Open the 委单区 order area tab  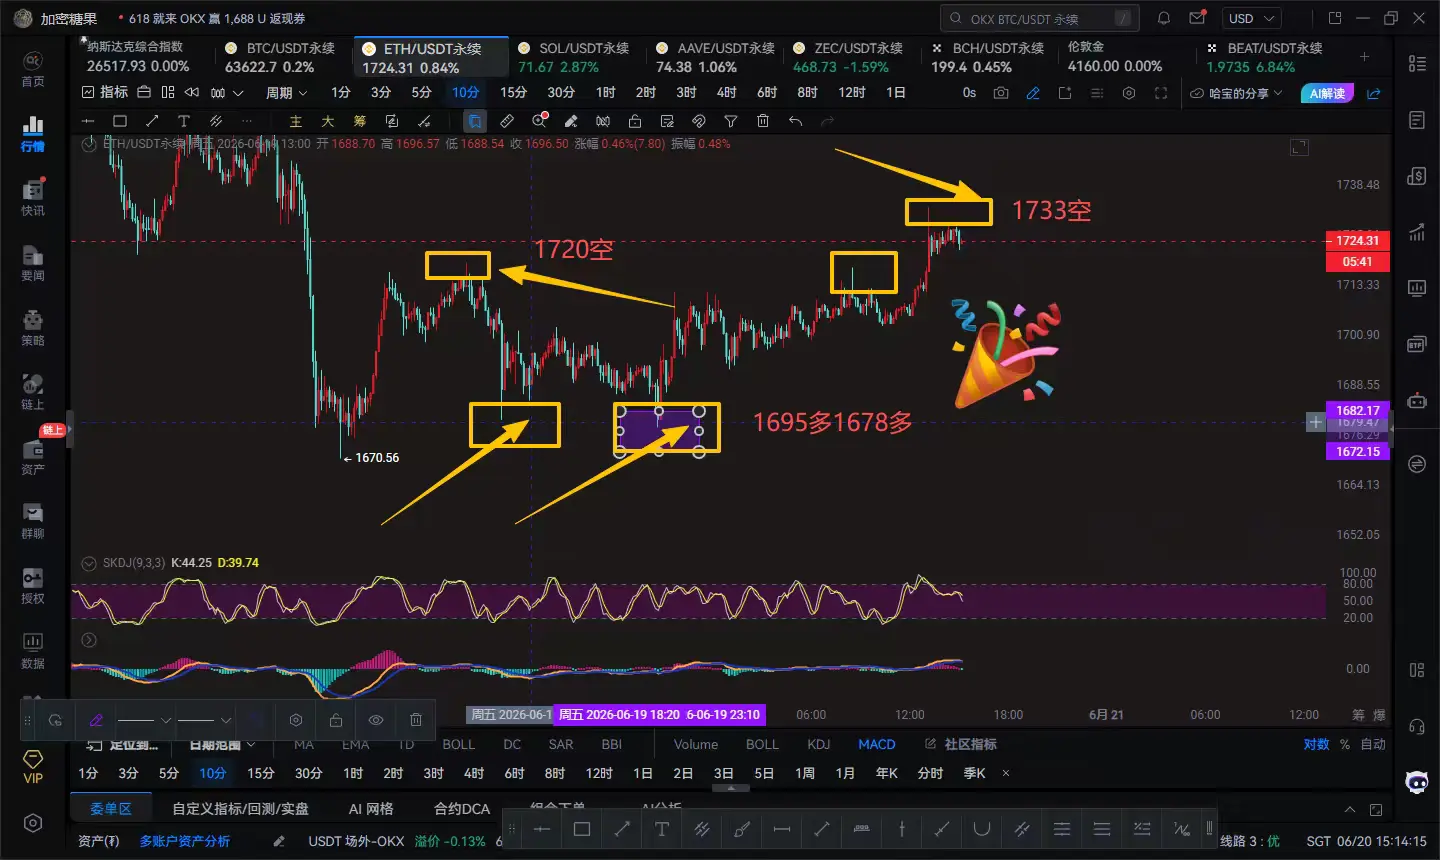click(111, 808)
